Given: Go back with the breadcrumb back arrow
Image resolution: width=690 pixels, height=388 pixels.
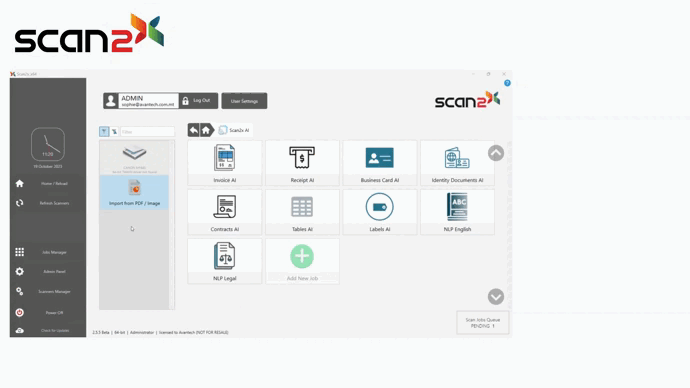Looking at the screenshot, I should 194,130.
